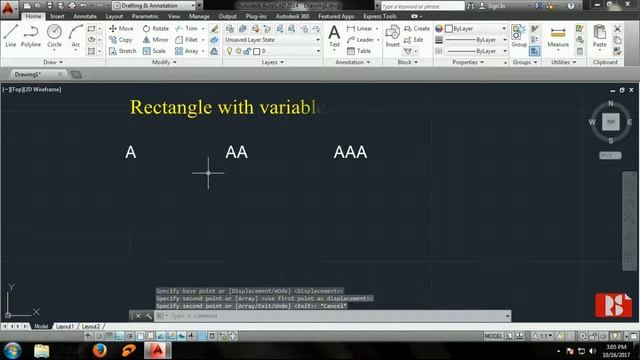The width and height of the screenshot is (640, 360).
Task: Open the Home ribbon tab
Action: 33,16
